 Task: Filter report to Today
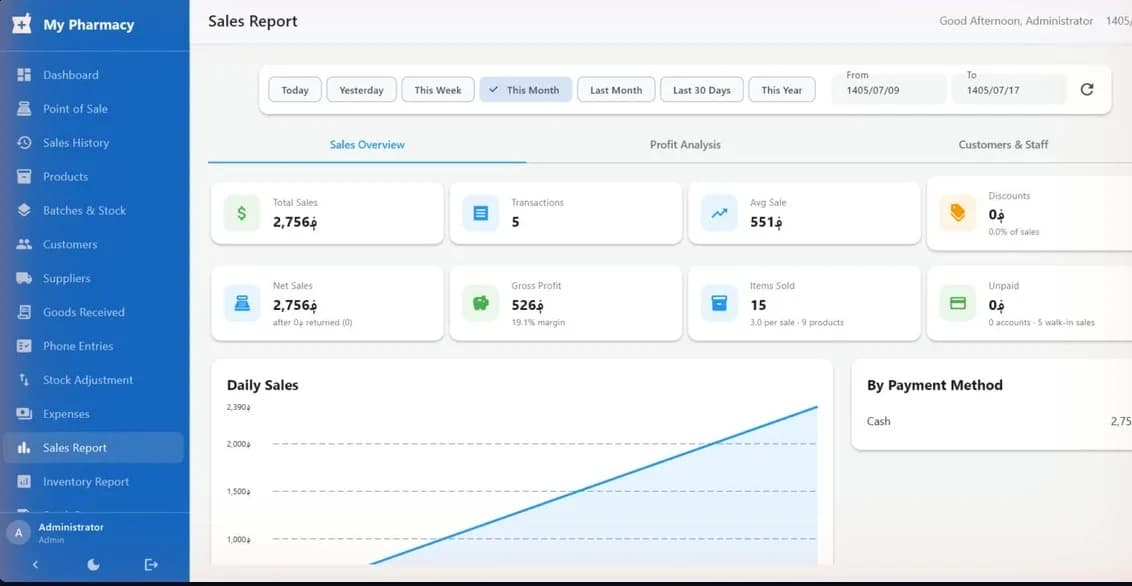(295, 90)
